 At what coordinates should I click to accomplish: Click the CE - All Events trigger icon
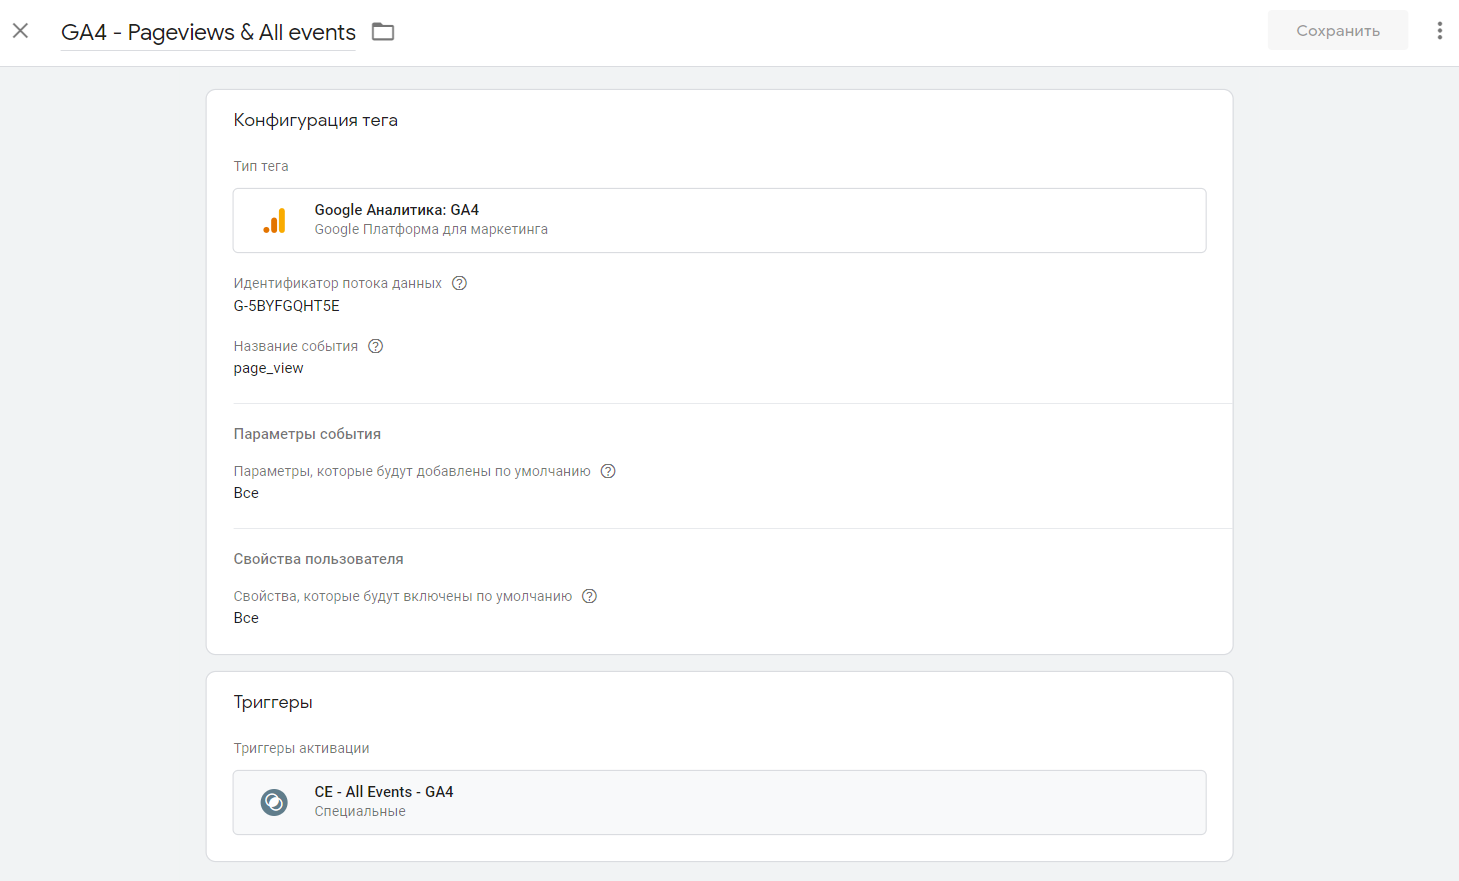tap(274, 802)
